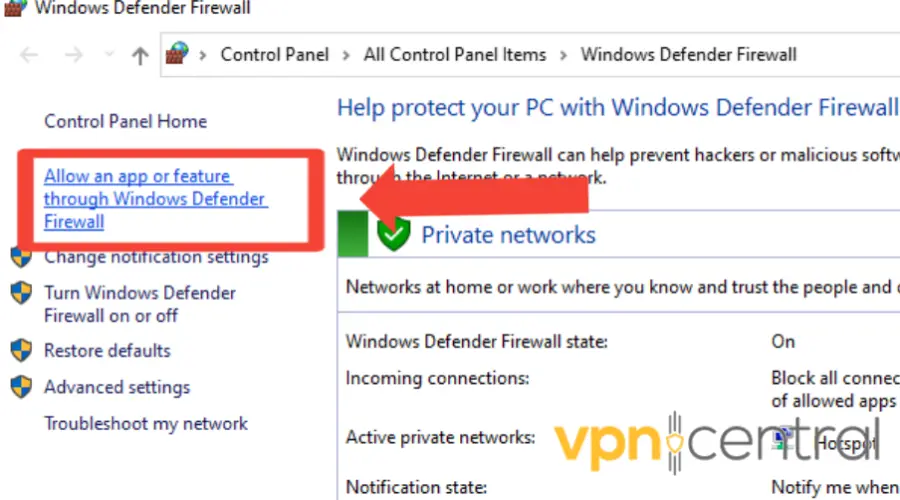Screen dimensions: 900x500
Task: Go up one level with the up arrow
Action: click(x=140, y=56)
